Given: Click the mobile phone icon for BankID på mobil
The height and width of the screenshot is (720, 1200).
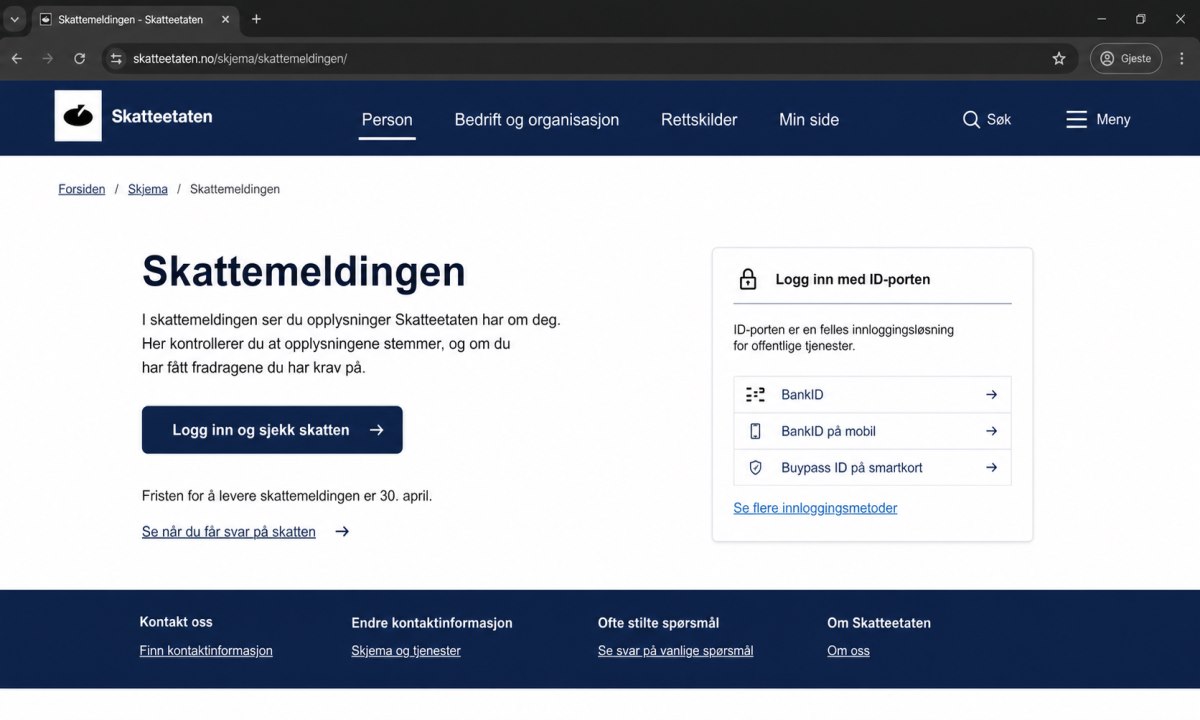Looking at the screenshot, I should [755, 431].
